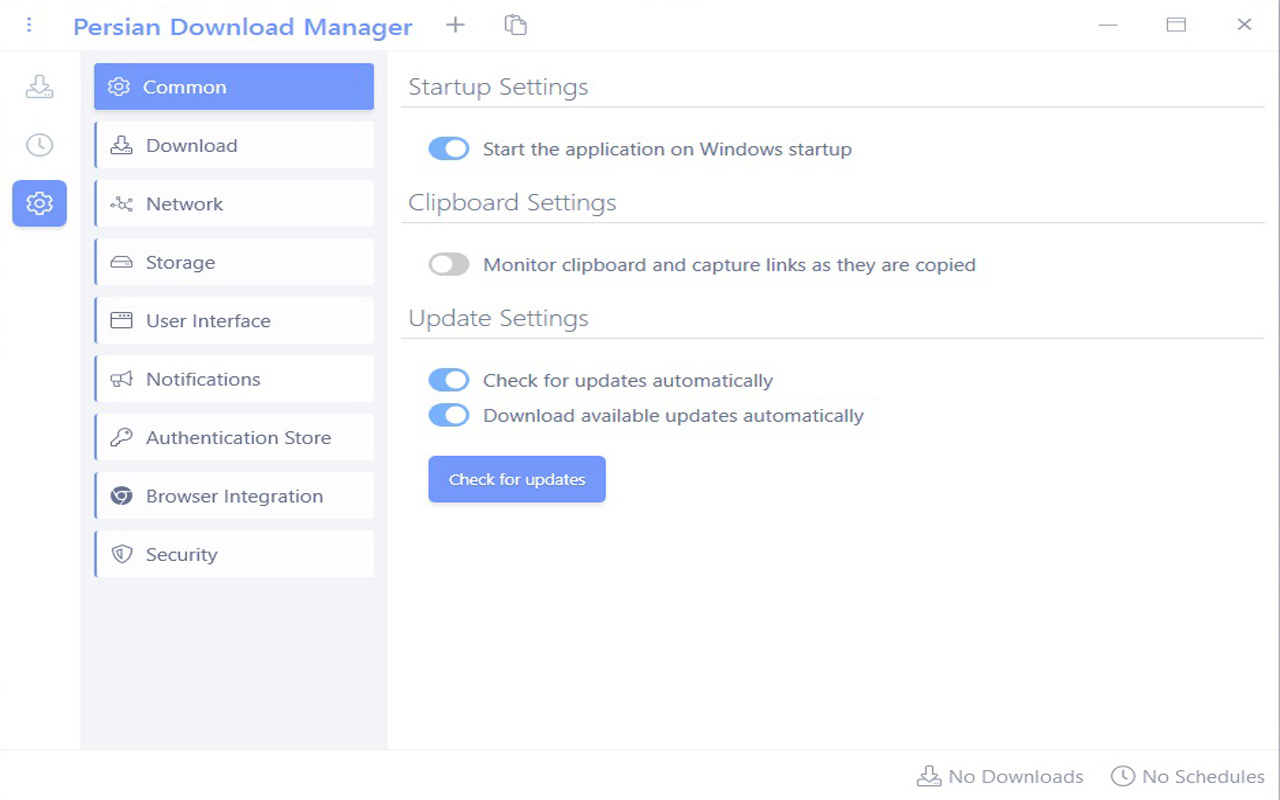Screen dimensions: 1280x800
Task: Click the Notifications megaphone icon
Action: tap(121, 379)
